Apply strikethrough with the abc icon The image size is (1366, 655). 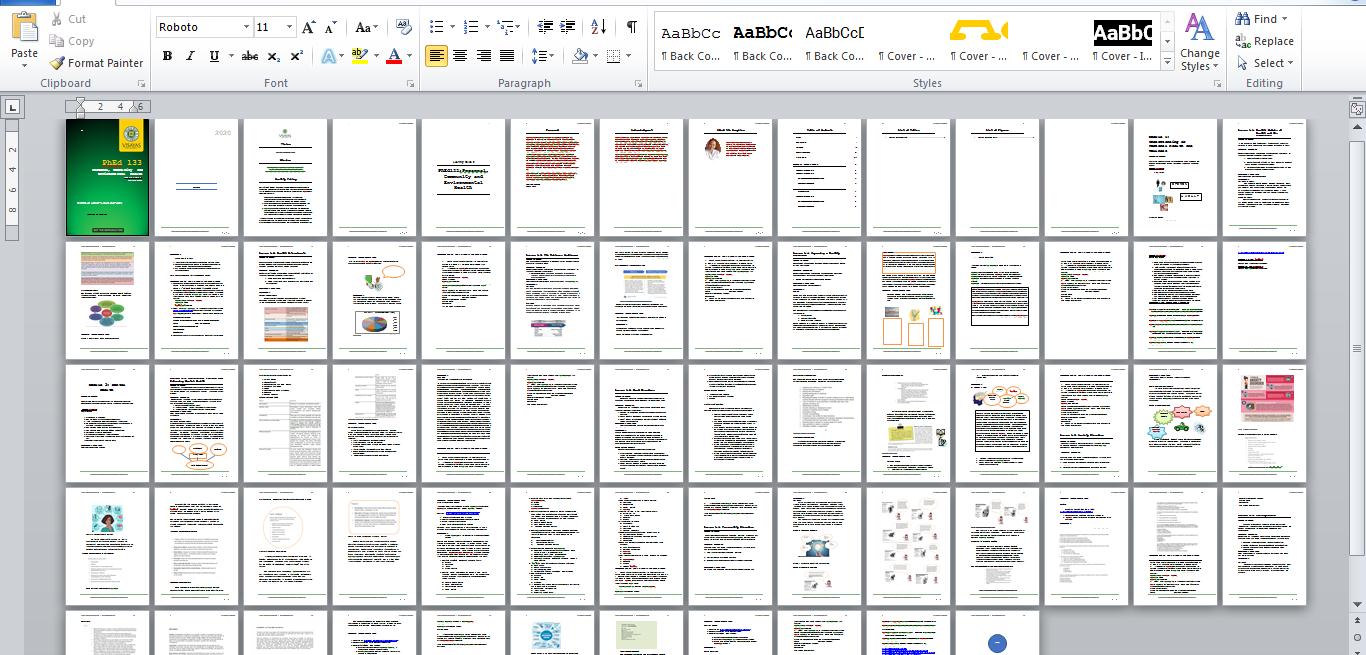250,57
